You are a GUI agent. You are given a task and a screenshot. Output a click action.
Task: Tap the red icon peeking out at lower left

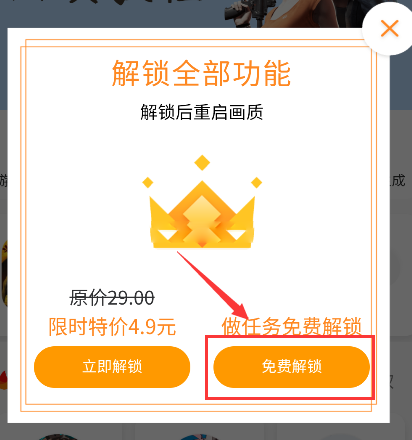pos(4,380)
